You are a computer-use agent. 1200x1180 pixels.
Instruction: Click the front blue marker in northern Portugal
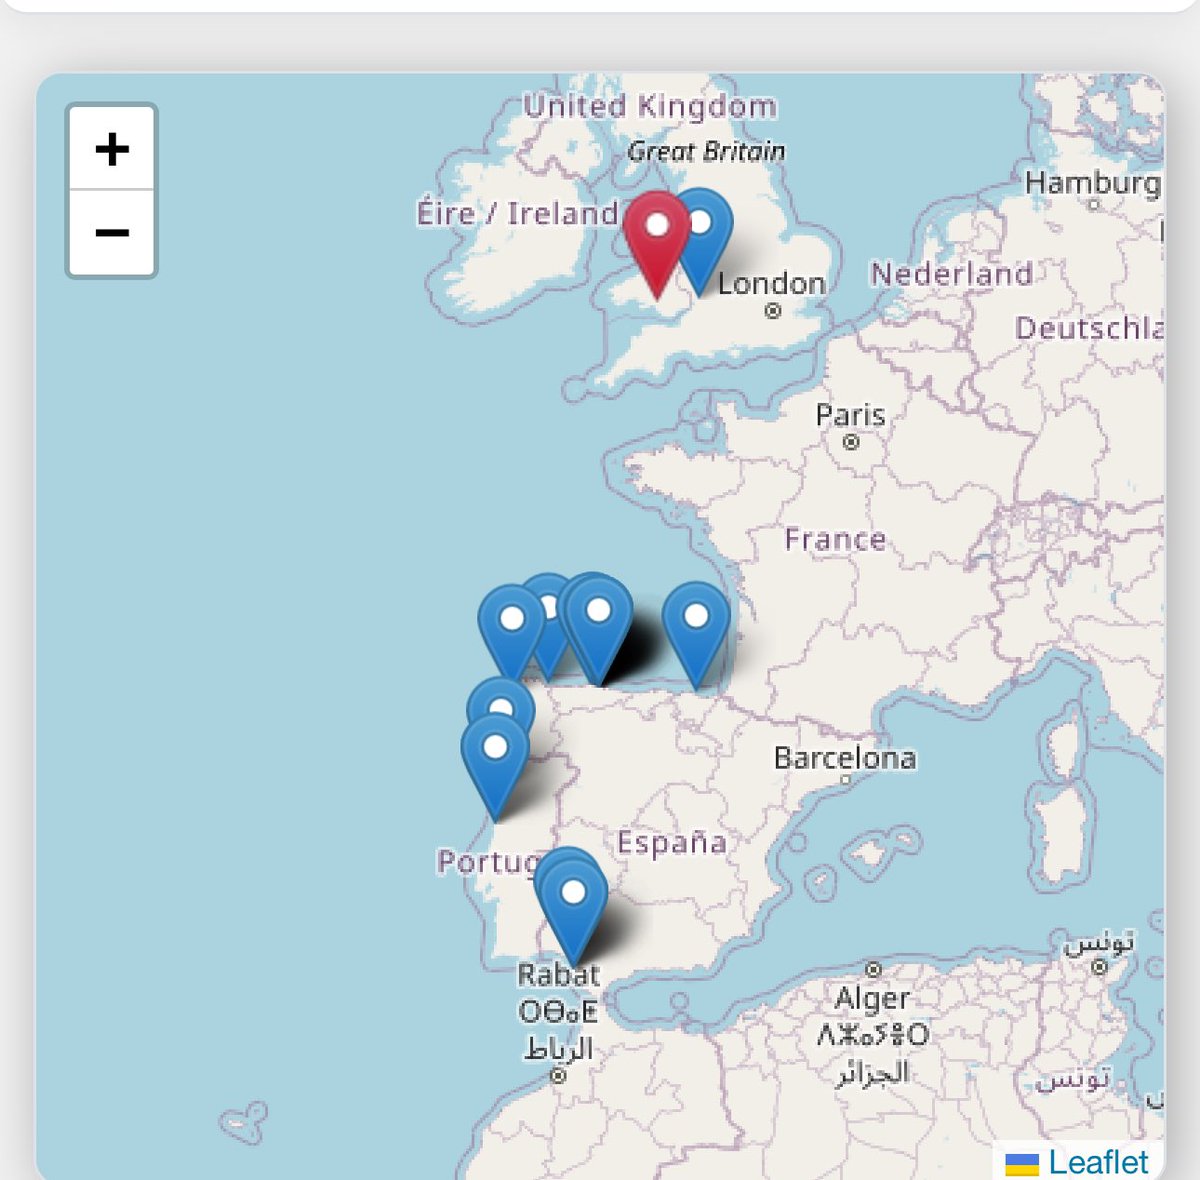495,767
